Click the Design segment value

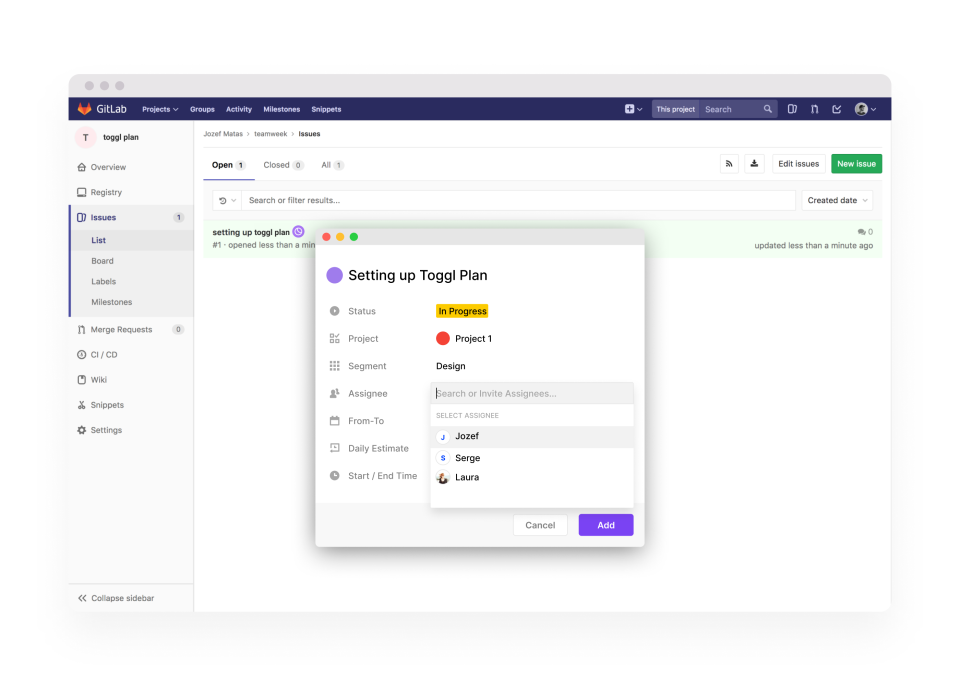pyautogui.click(x=451, y=366)
